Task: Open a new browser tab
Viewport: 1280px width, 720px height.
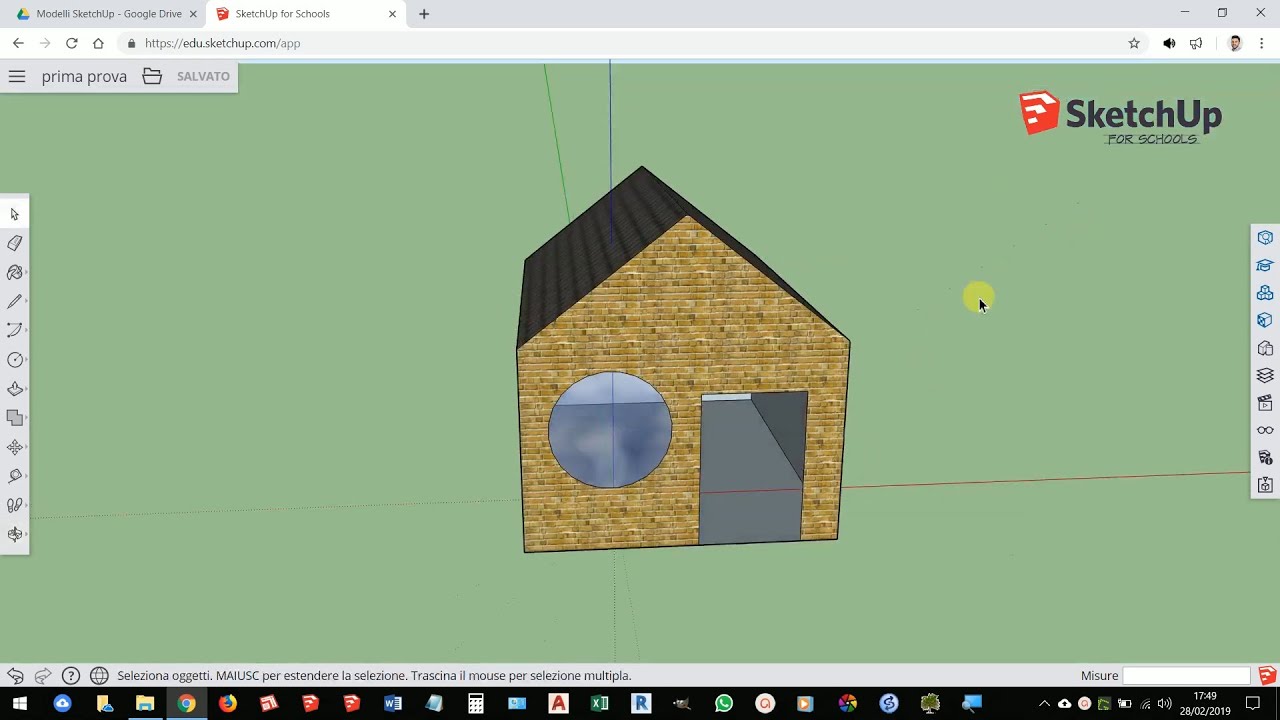Action: (x=424, y=14)
